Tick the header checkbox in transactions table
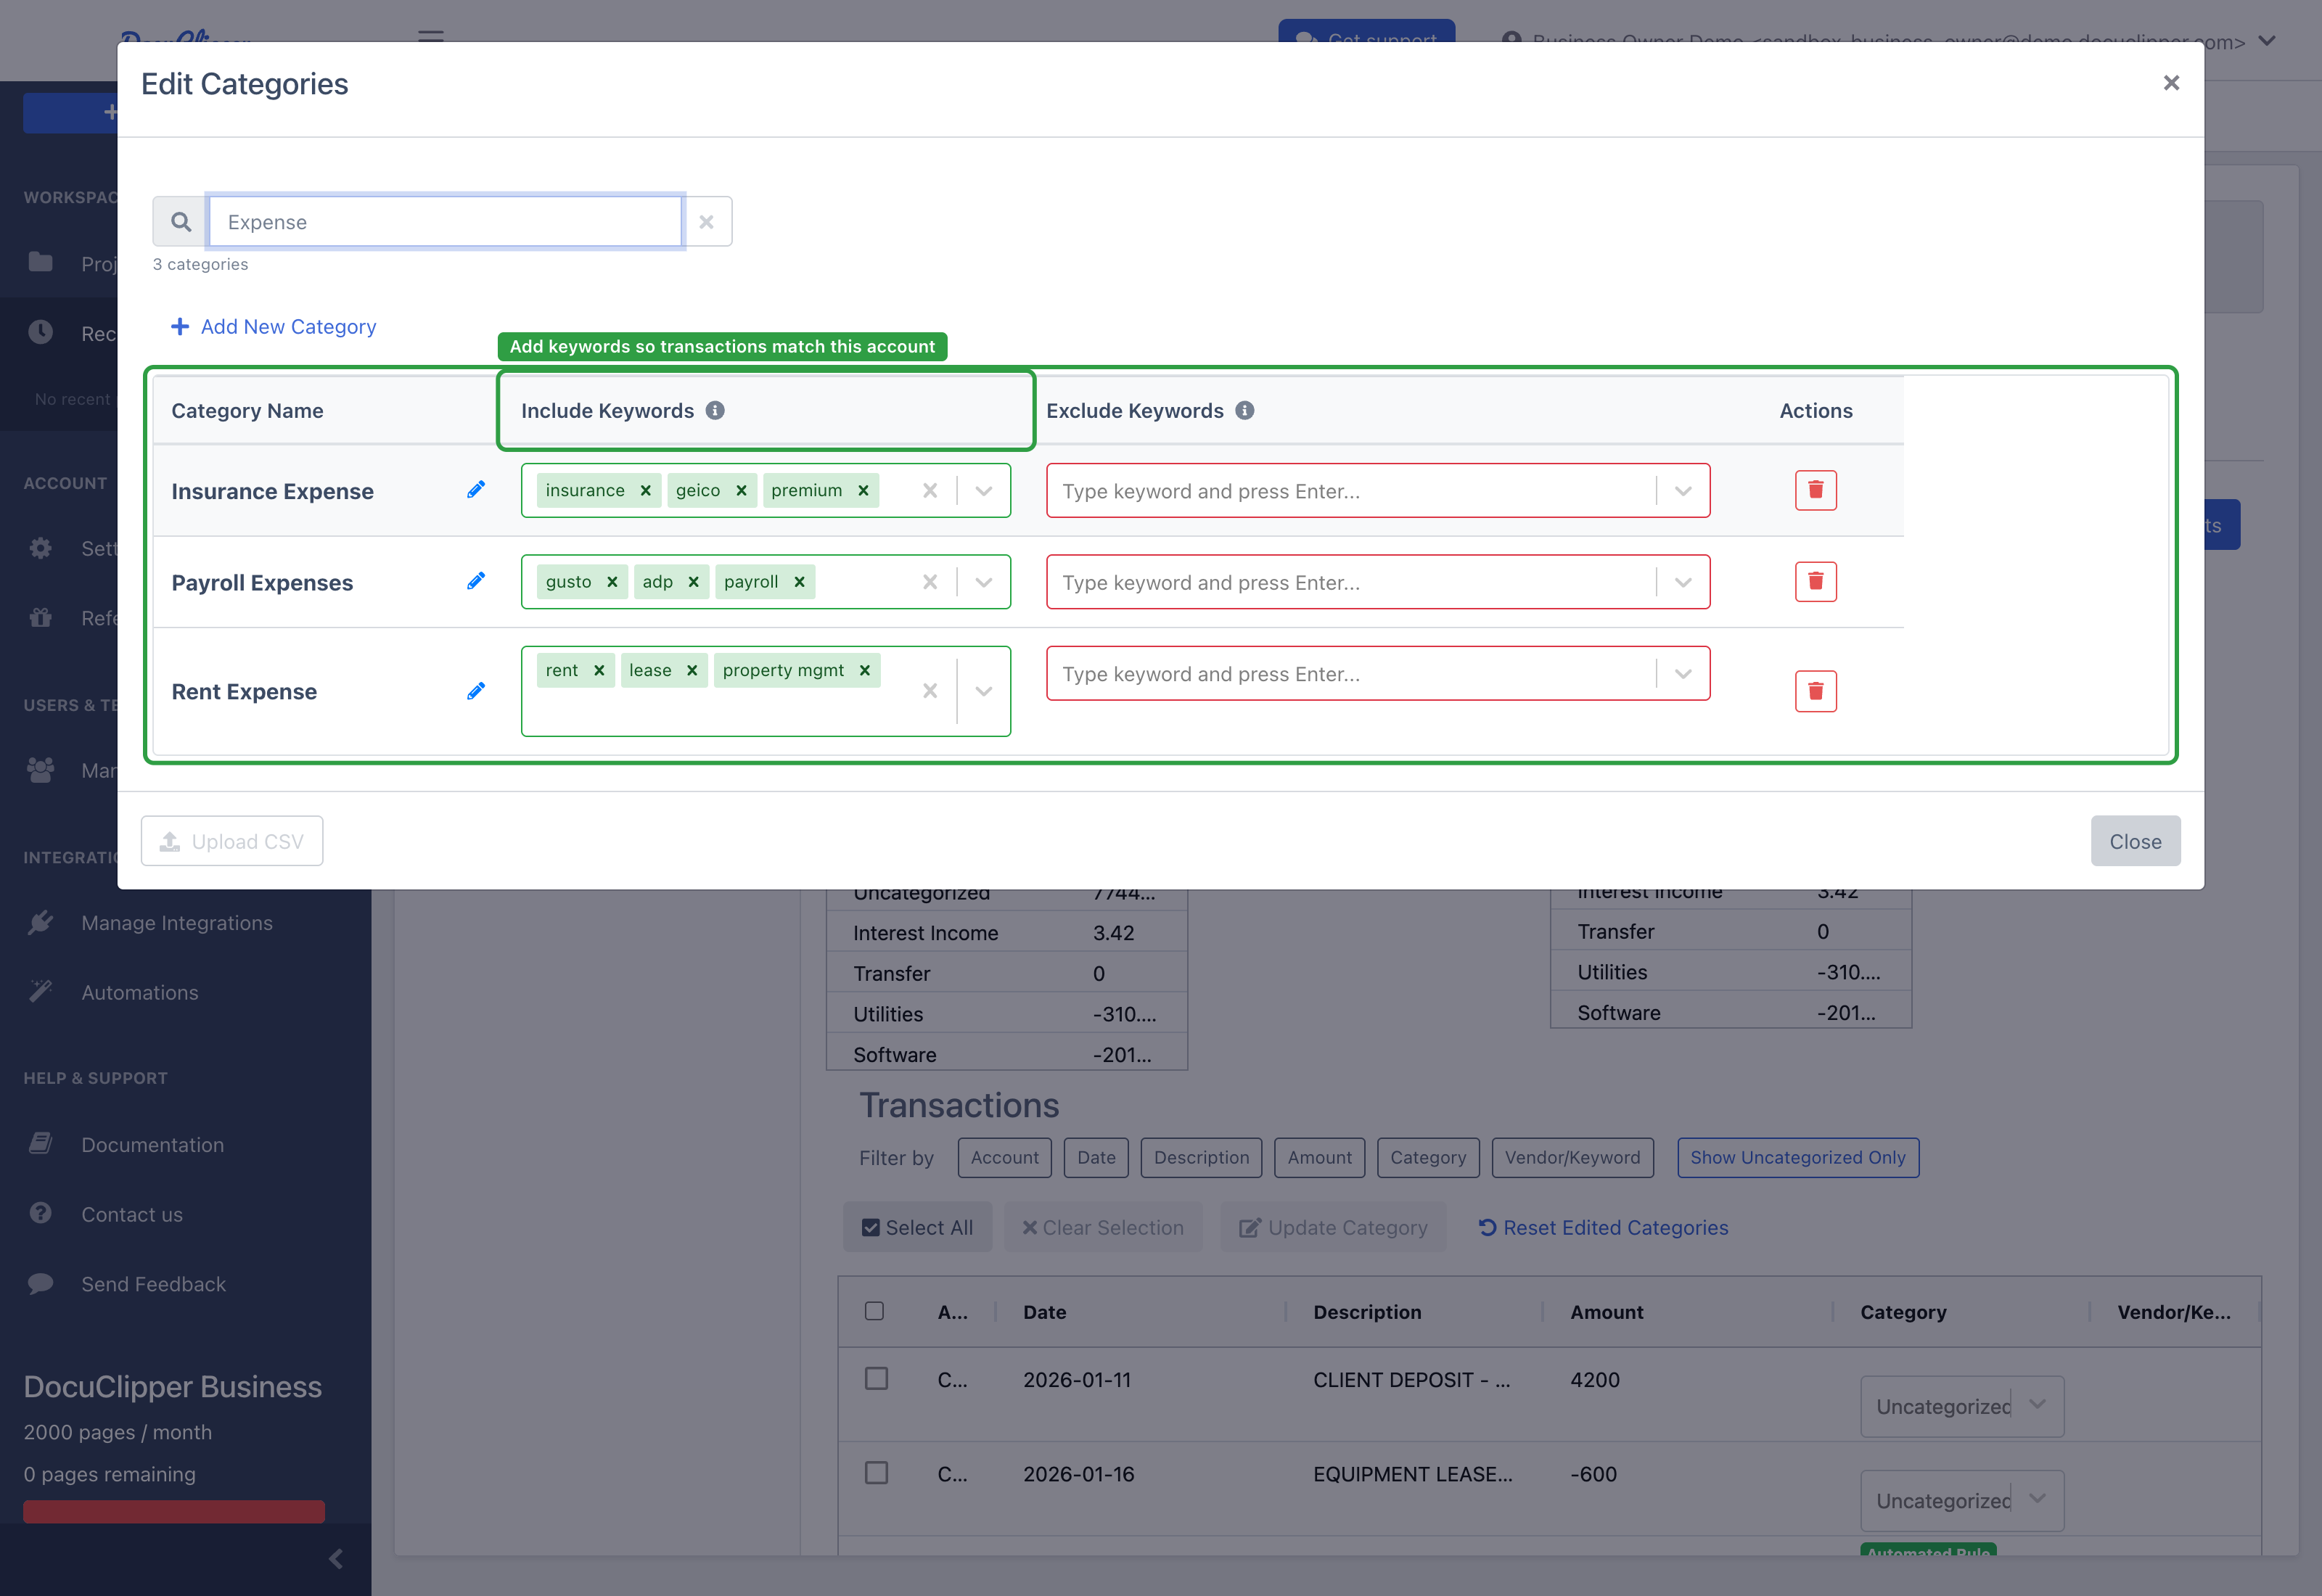Viewport: 2322px width, 1596px height. 874,1311
